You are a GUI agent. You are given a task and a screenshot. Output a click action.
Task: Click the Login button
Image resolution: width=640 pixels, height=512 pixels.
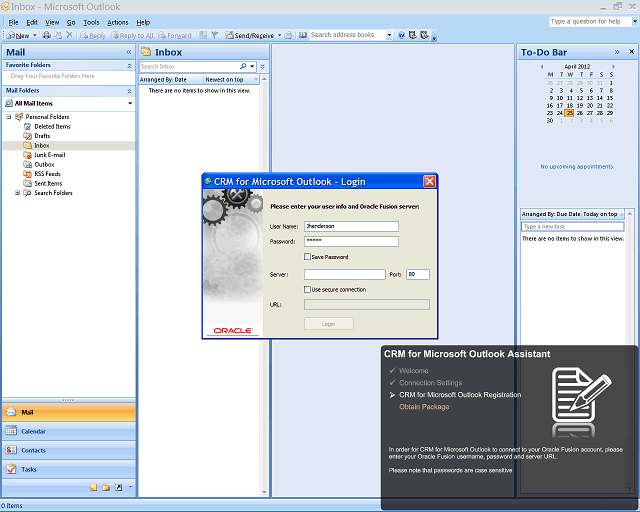[329, 324]
